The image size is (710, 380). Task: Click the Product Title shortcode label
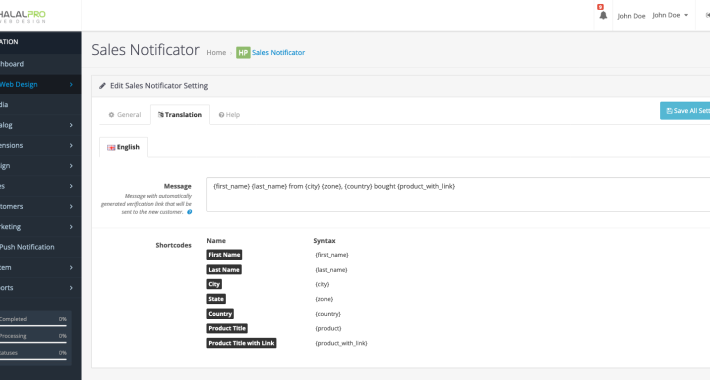point(227,328)
